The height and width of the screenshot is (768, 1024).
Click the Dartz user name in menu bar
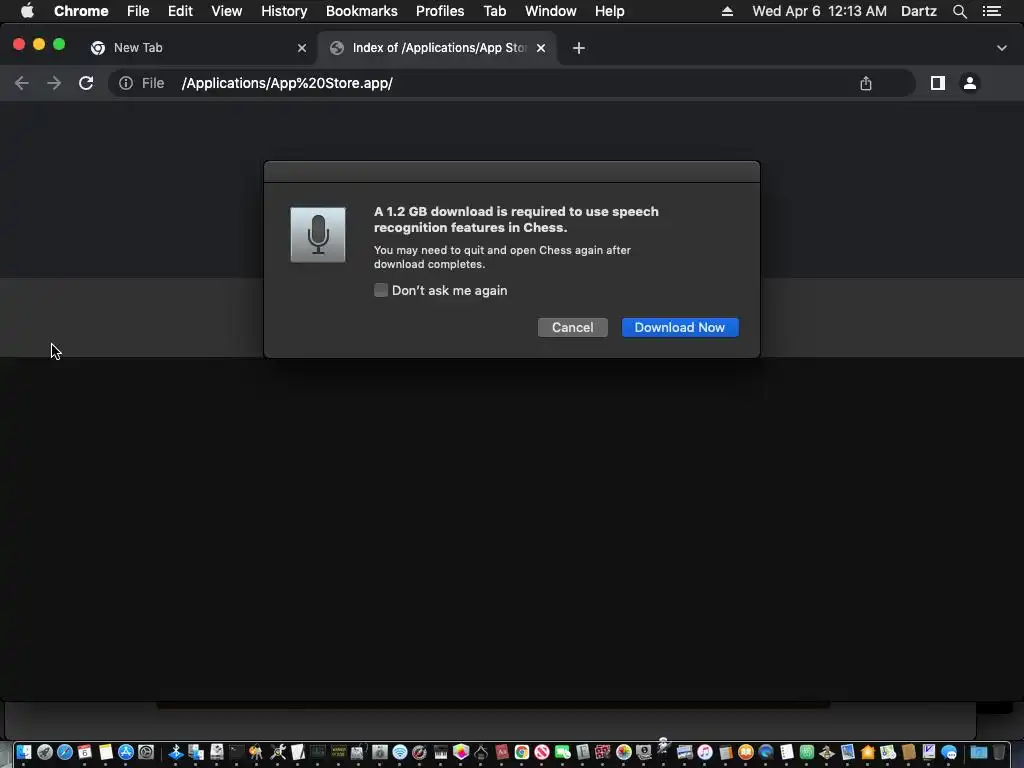pyautogui.click(x=918, y=11)
